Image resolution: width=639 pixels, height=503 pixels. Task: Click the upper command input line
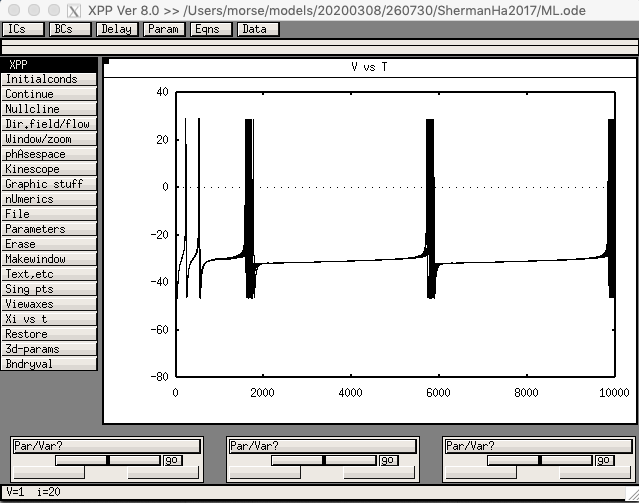coord(320,42)
